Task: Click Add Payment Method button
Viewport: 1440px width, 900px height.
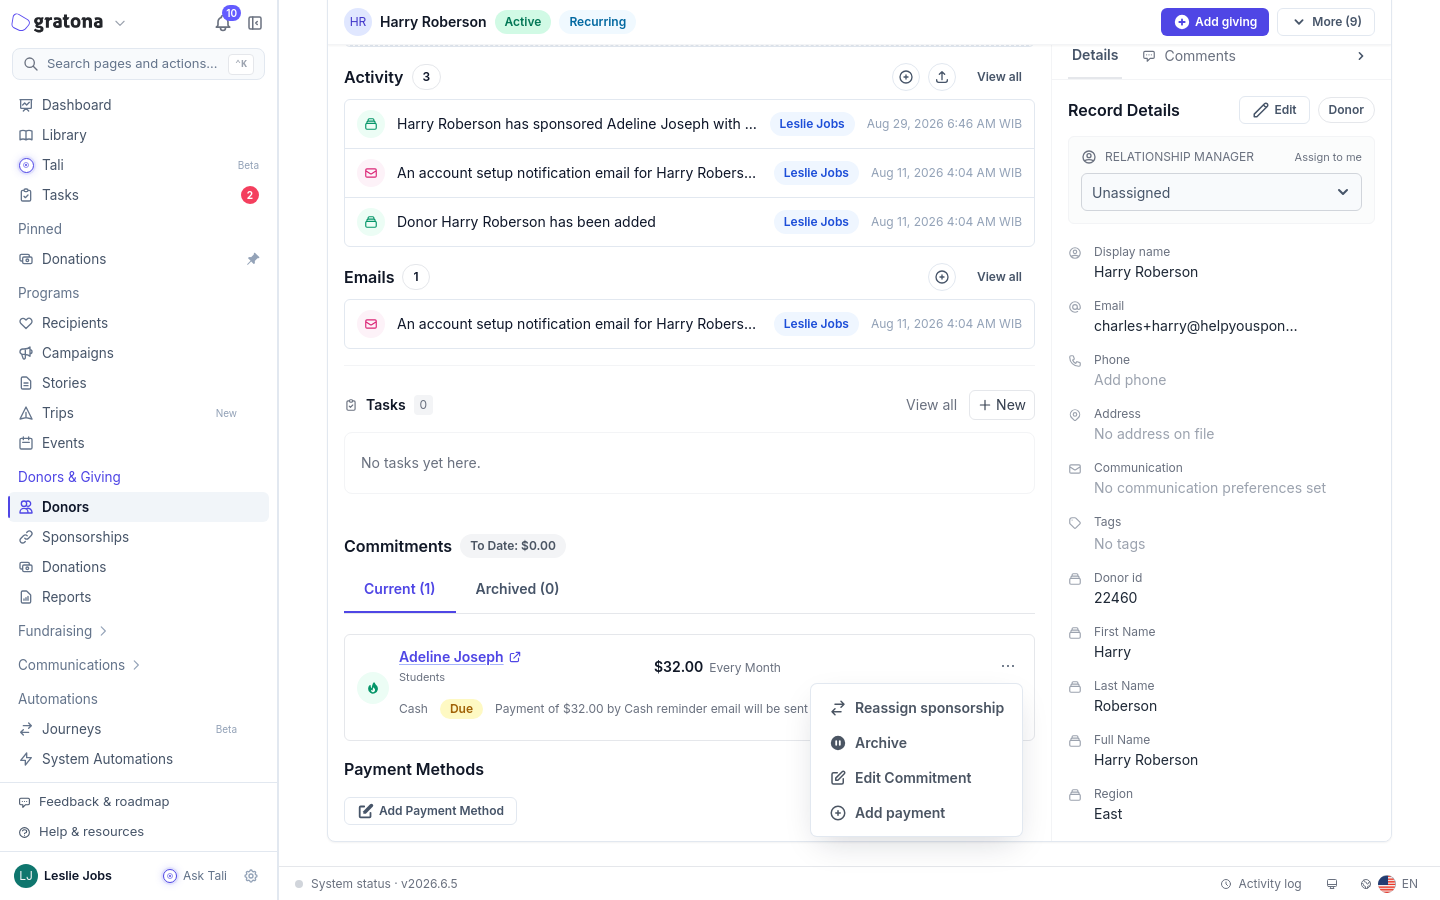Action: coord(430,811)
